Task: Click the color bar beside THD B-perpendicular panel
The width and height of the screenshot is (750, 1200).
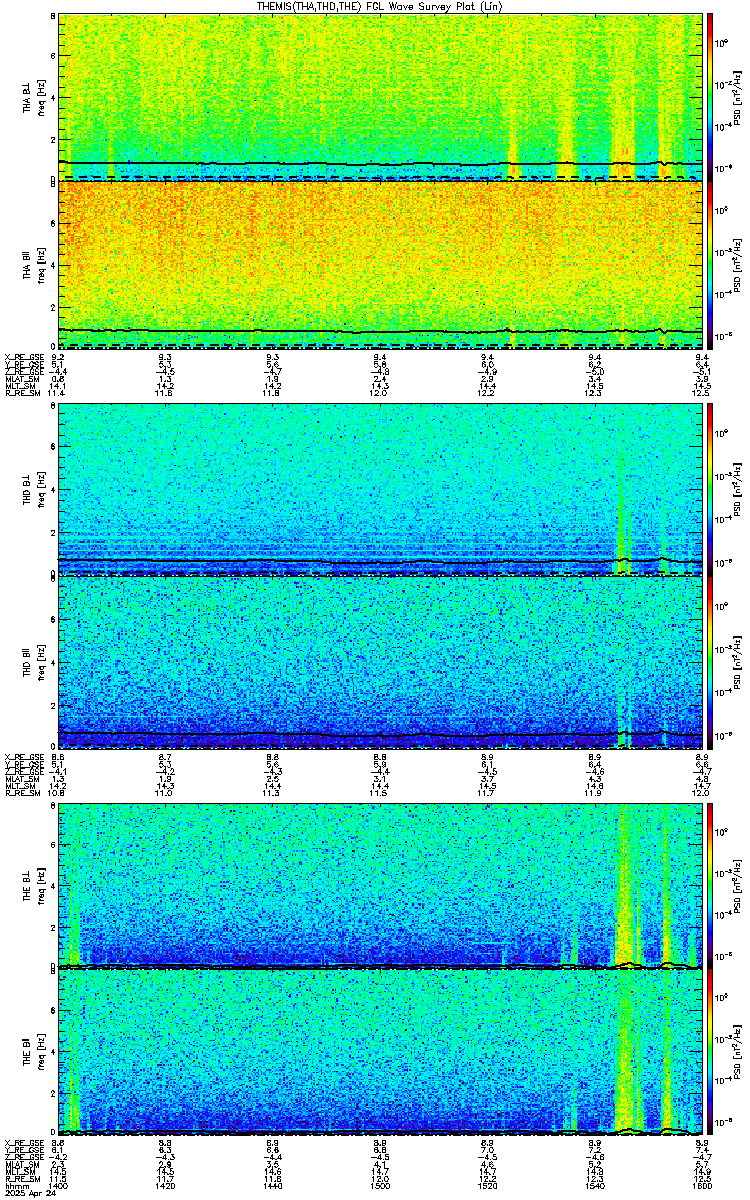Action: pos(710,490)
